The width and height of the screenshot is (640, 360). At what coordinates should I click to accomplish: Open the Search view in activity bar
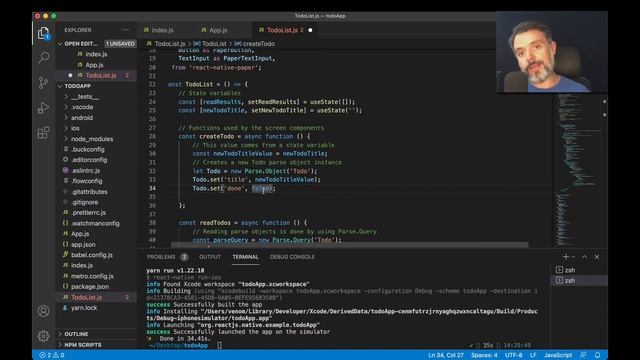[x=43, y=58]
